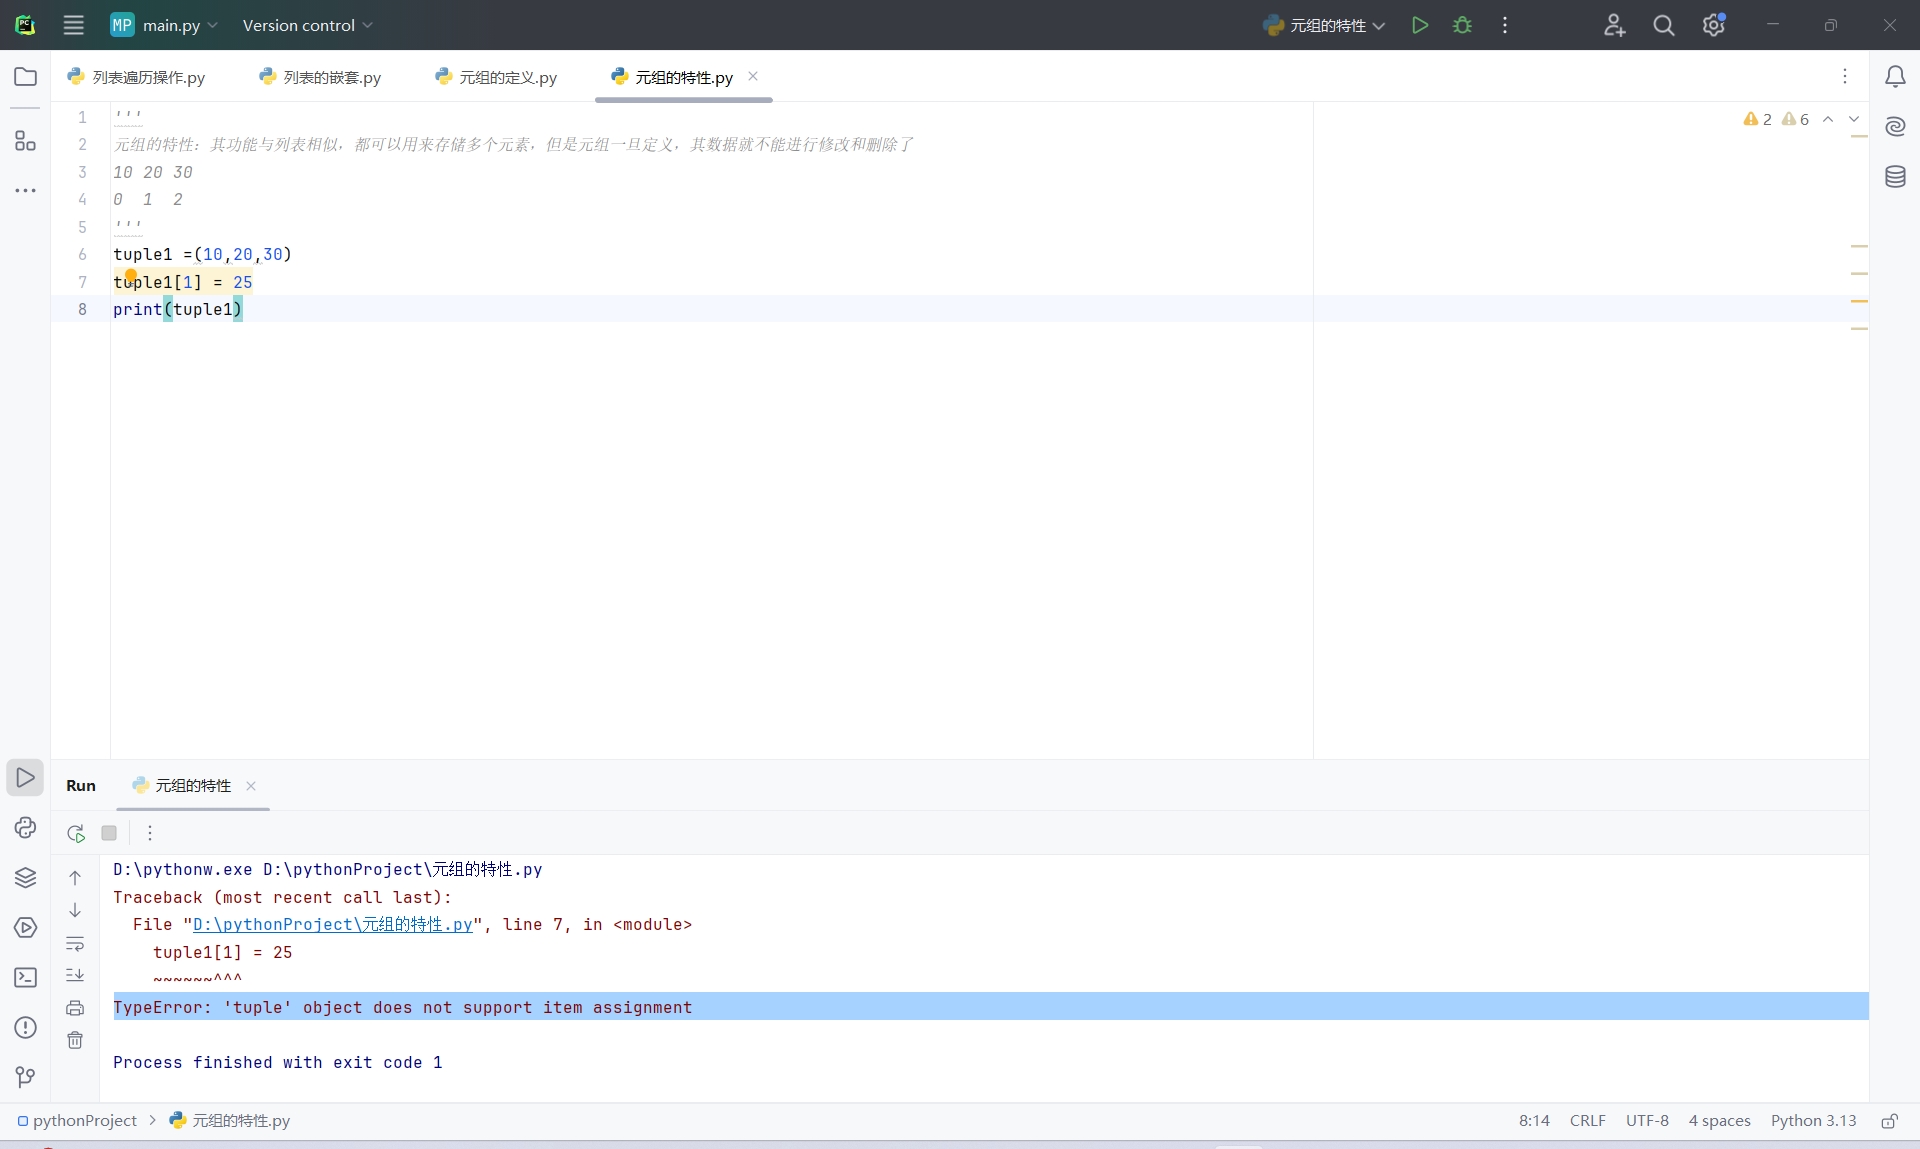Click the orange intention bulb on line 7

pos(131,275)
